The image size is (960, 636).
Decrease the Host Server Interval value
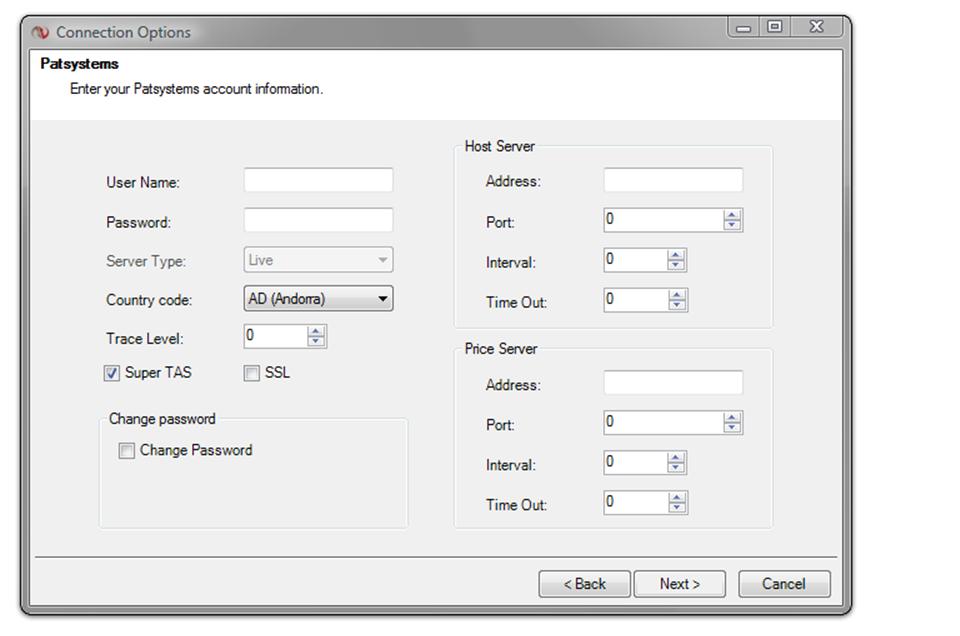pos(676,264)
